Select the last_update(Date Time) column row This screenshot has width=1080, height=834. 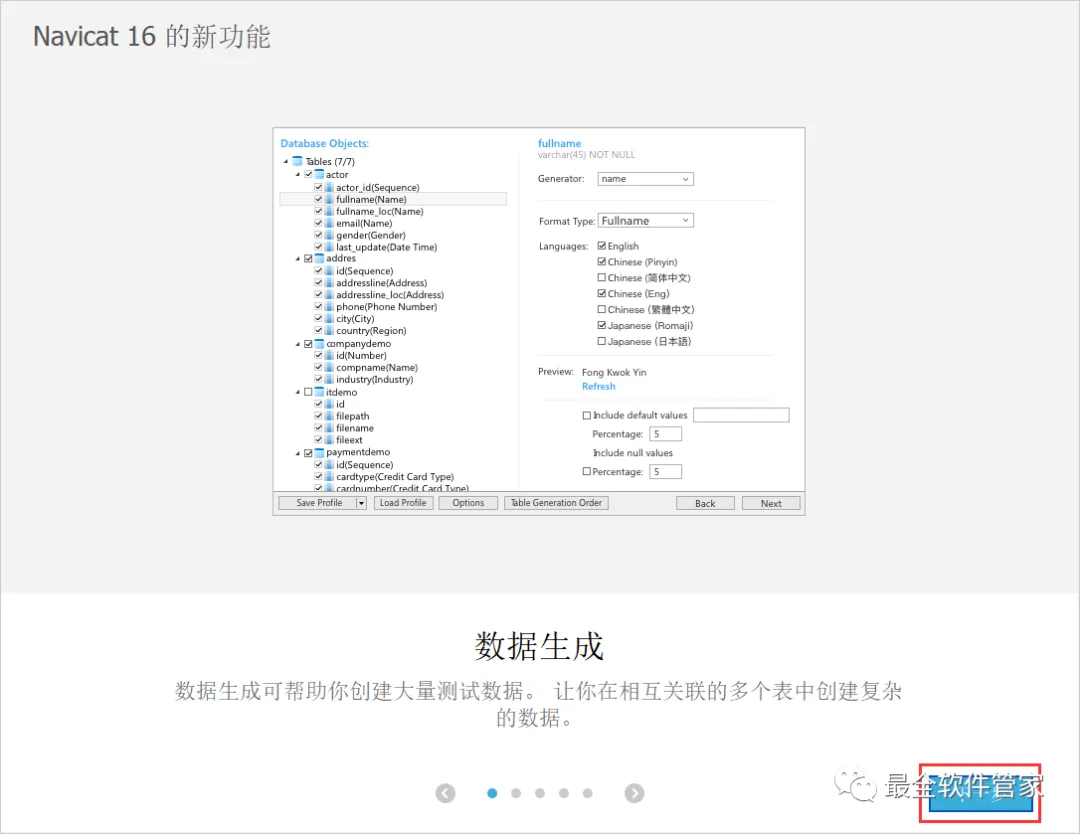click(x=386, y=247)
